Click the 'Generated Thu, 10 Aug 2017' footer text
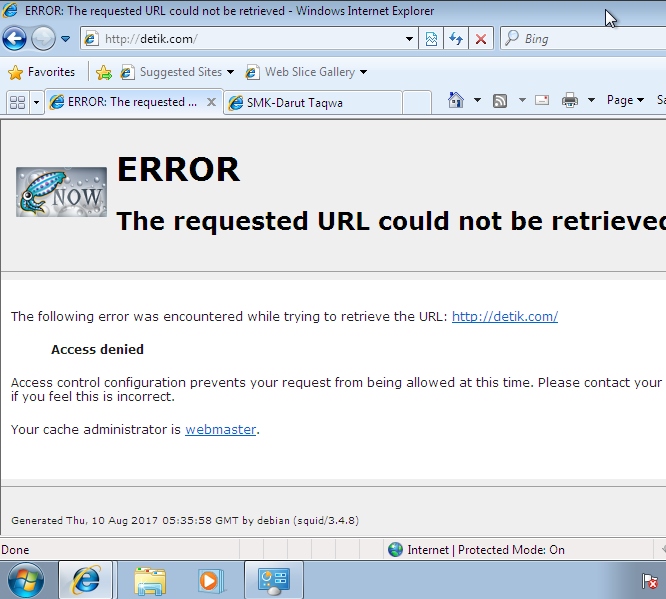Viewport: 666px width, 599px height. (x=185, y=520)
